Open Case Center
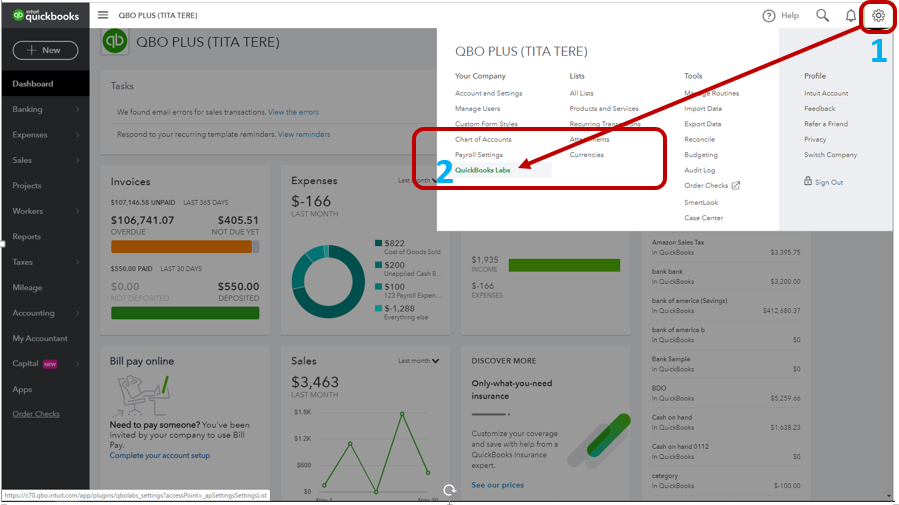Image resolution: width=899 pixels, height=505 pixels. pyautogui.click(x=703, y=218)
